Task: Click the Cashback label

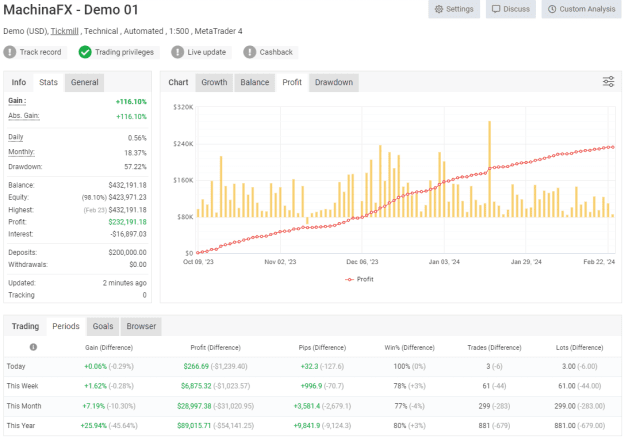Action: point(276,52)
